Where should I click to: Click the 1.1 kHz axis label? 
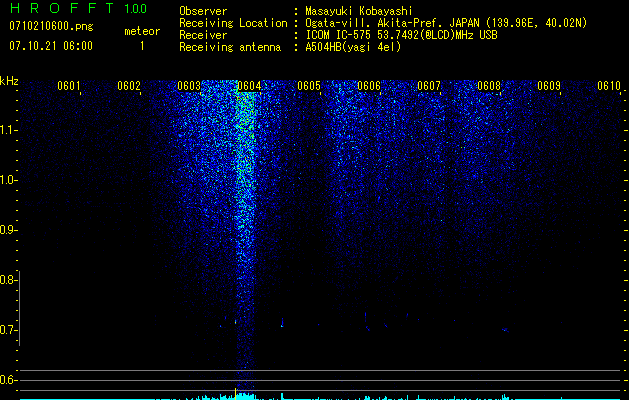8,130
